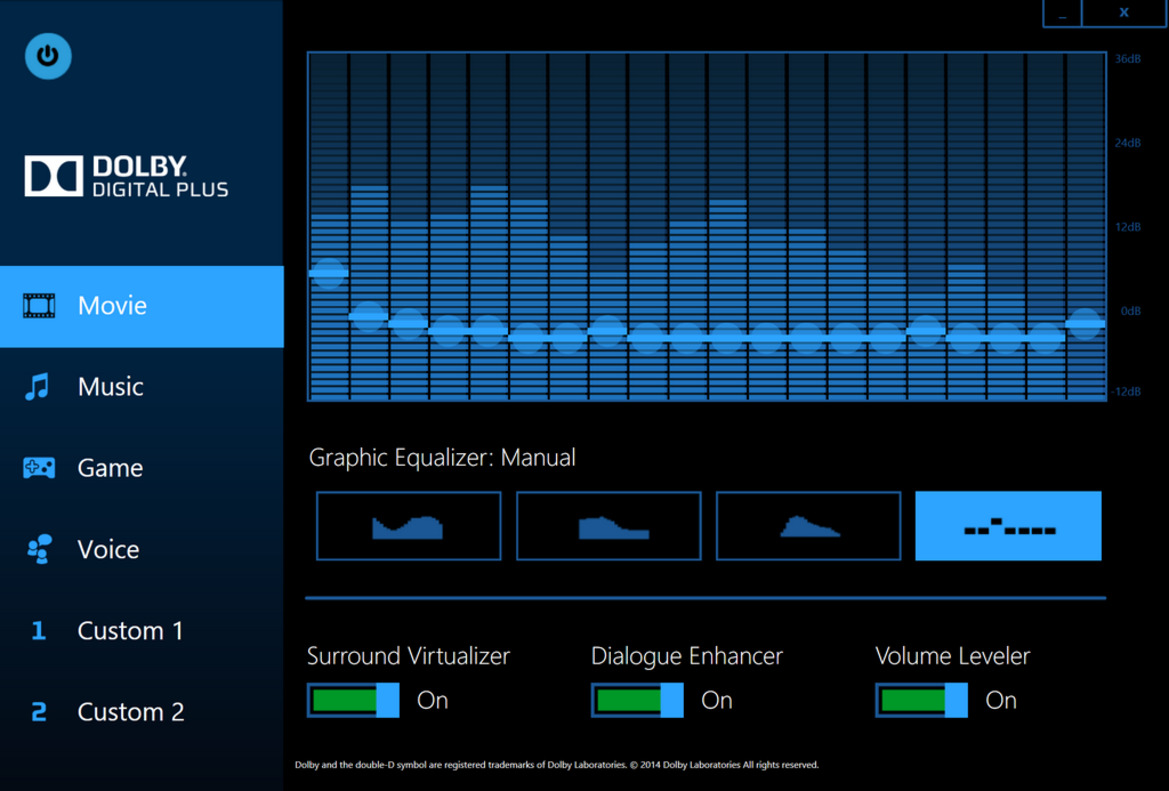Image resolution: width=1169 pixels, height=791 pixels.
Task: Click the last equalizer band slider handle
Action: [x=1085, y=323]
